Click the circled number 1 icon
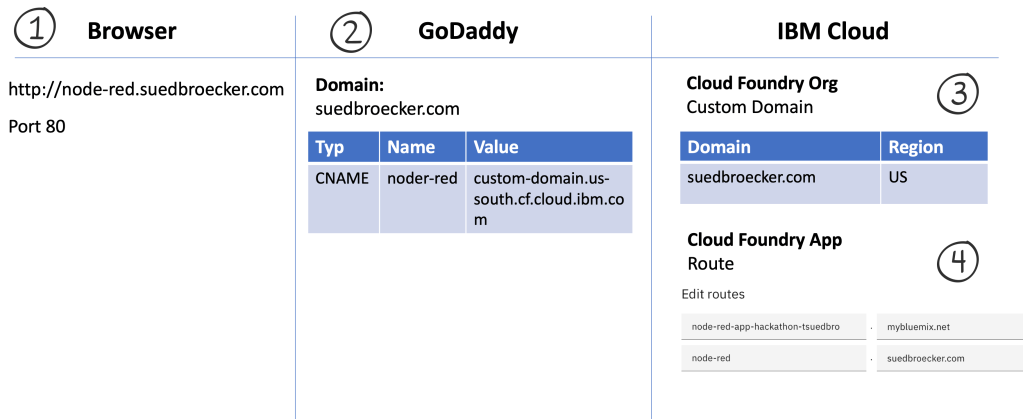 pos(35,31)
